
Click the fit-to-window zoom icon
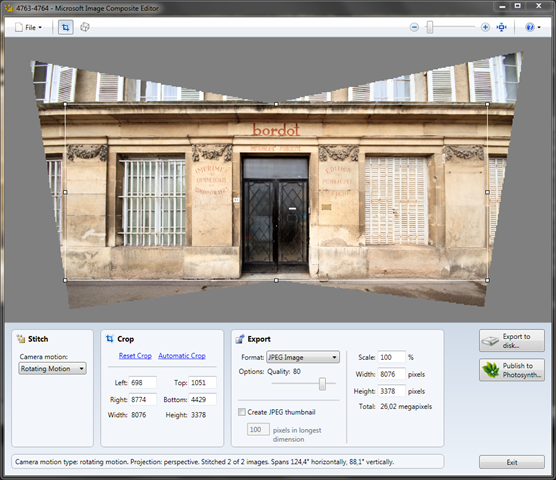pyautogui.click(x=501, y=27)
